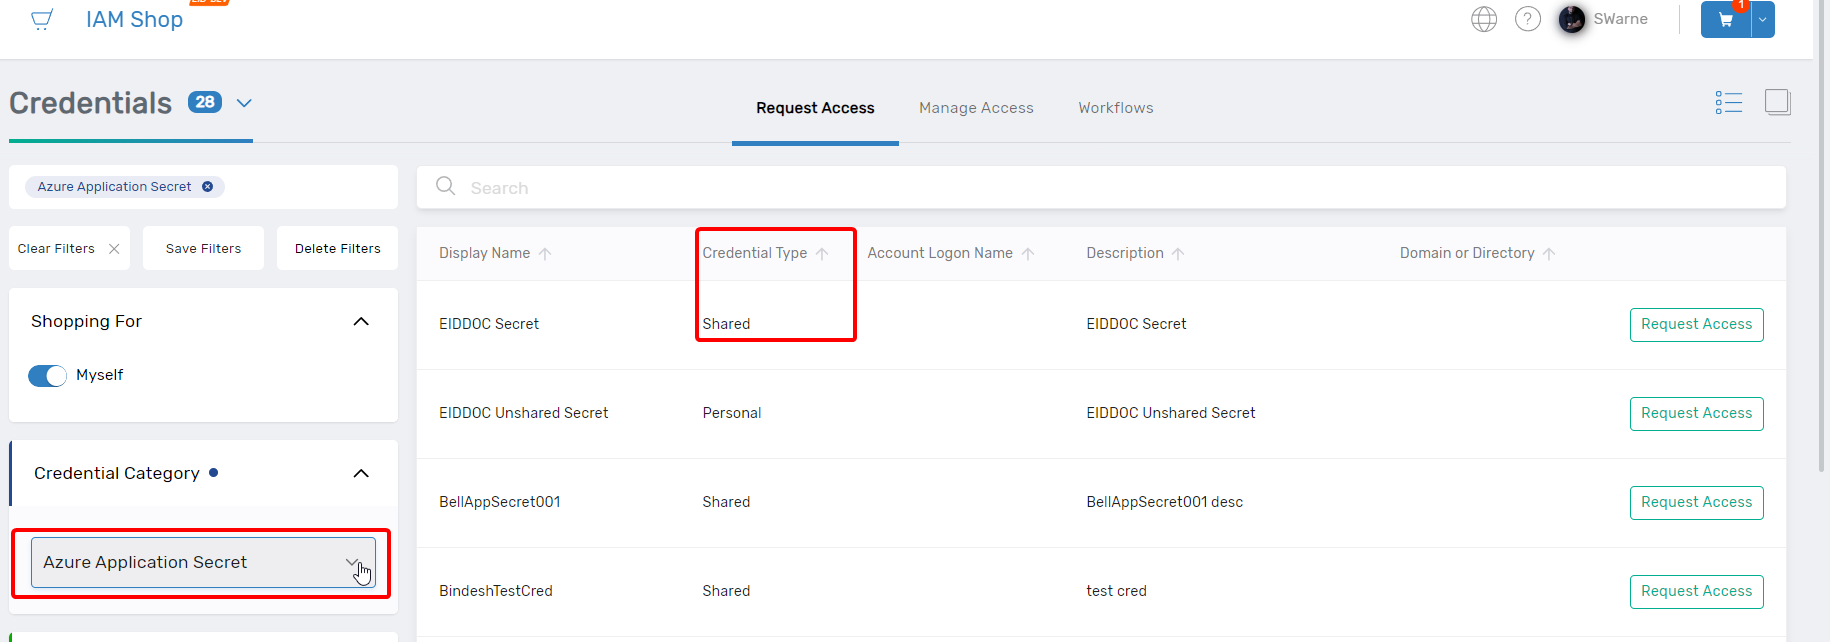Click the page vertical scrollbar
Image resolution: width=1830 pixels, height=642 pixels.
click(1821, 235)
